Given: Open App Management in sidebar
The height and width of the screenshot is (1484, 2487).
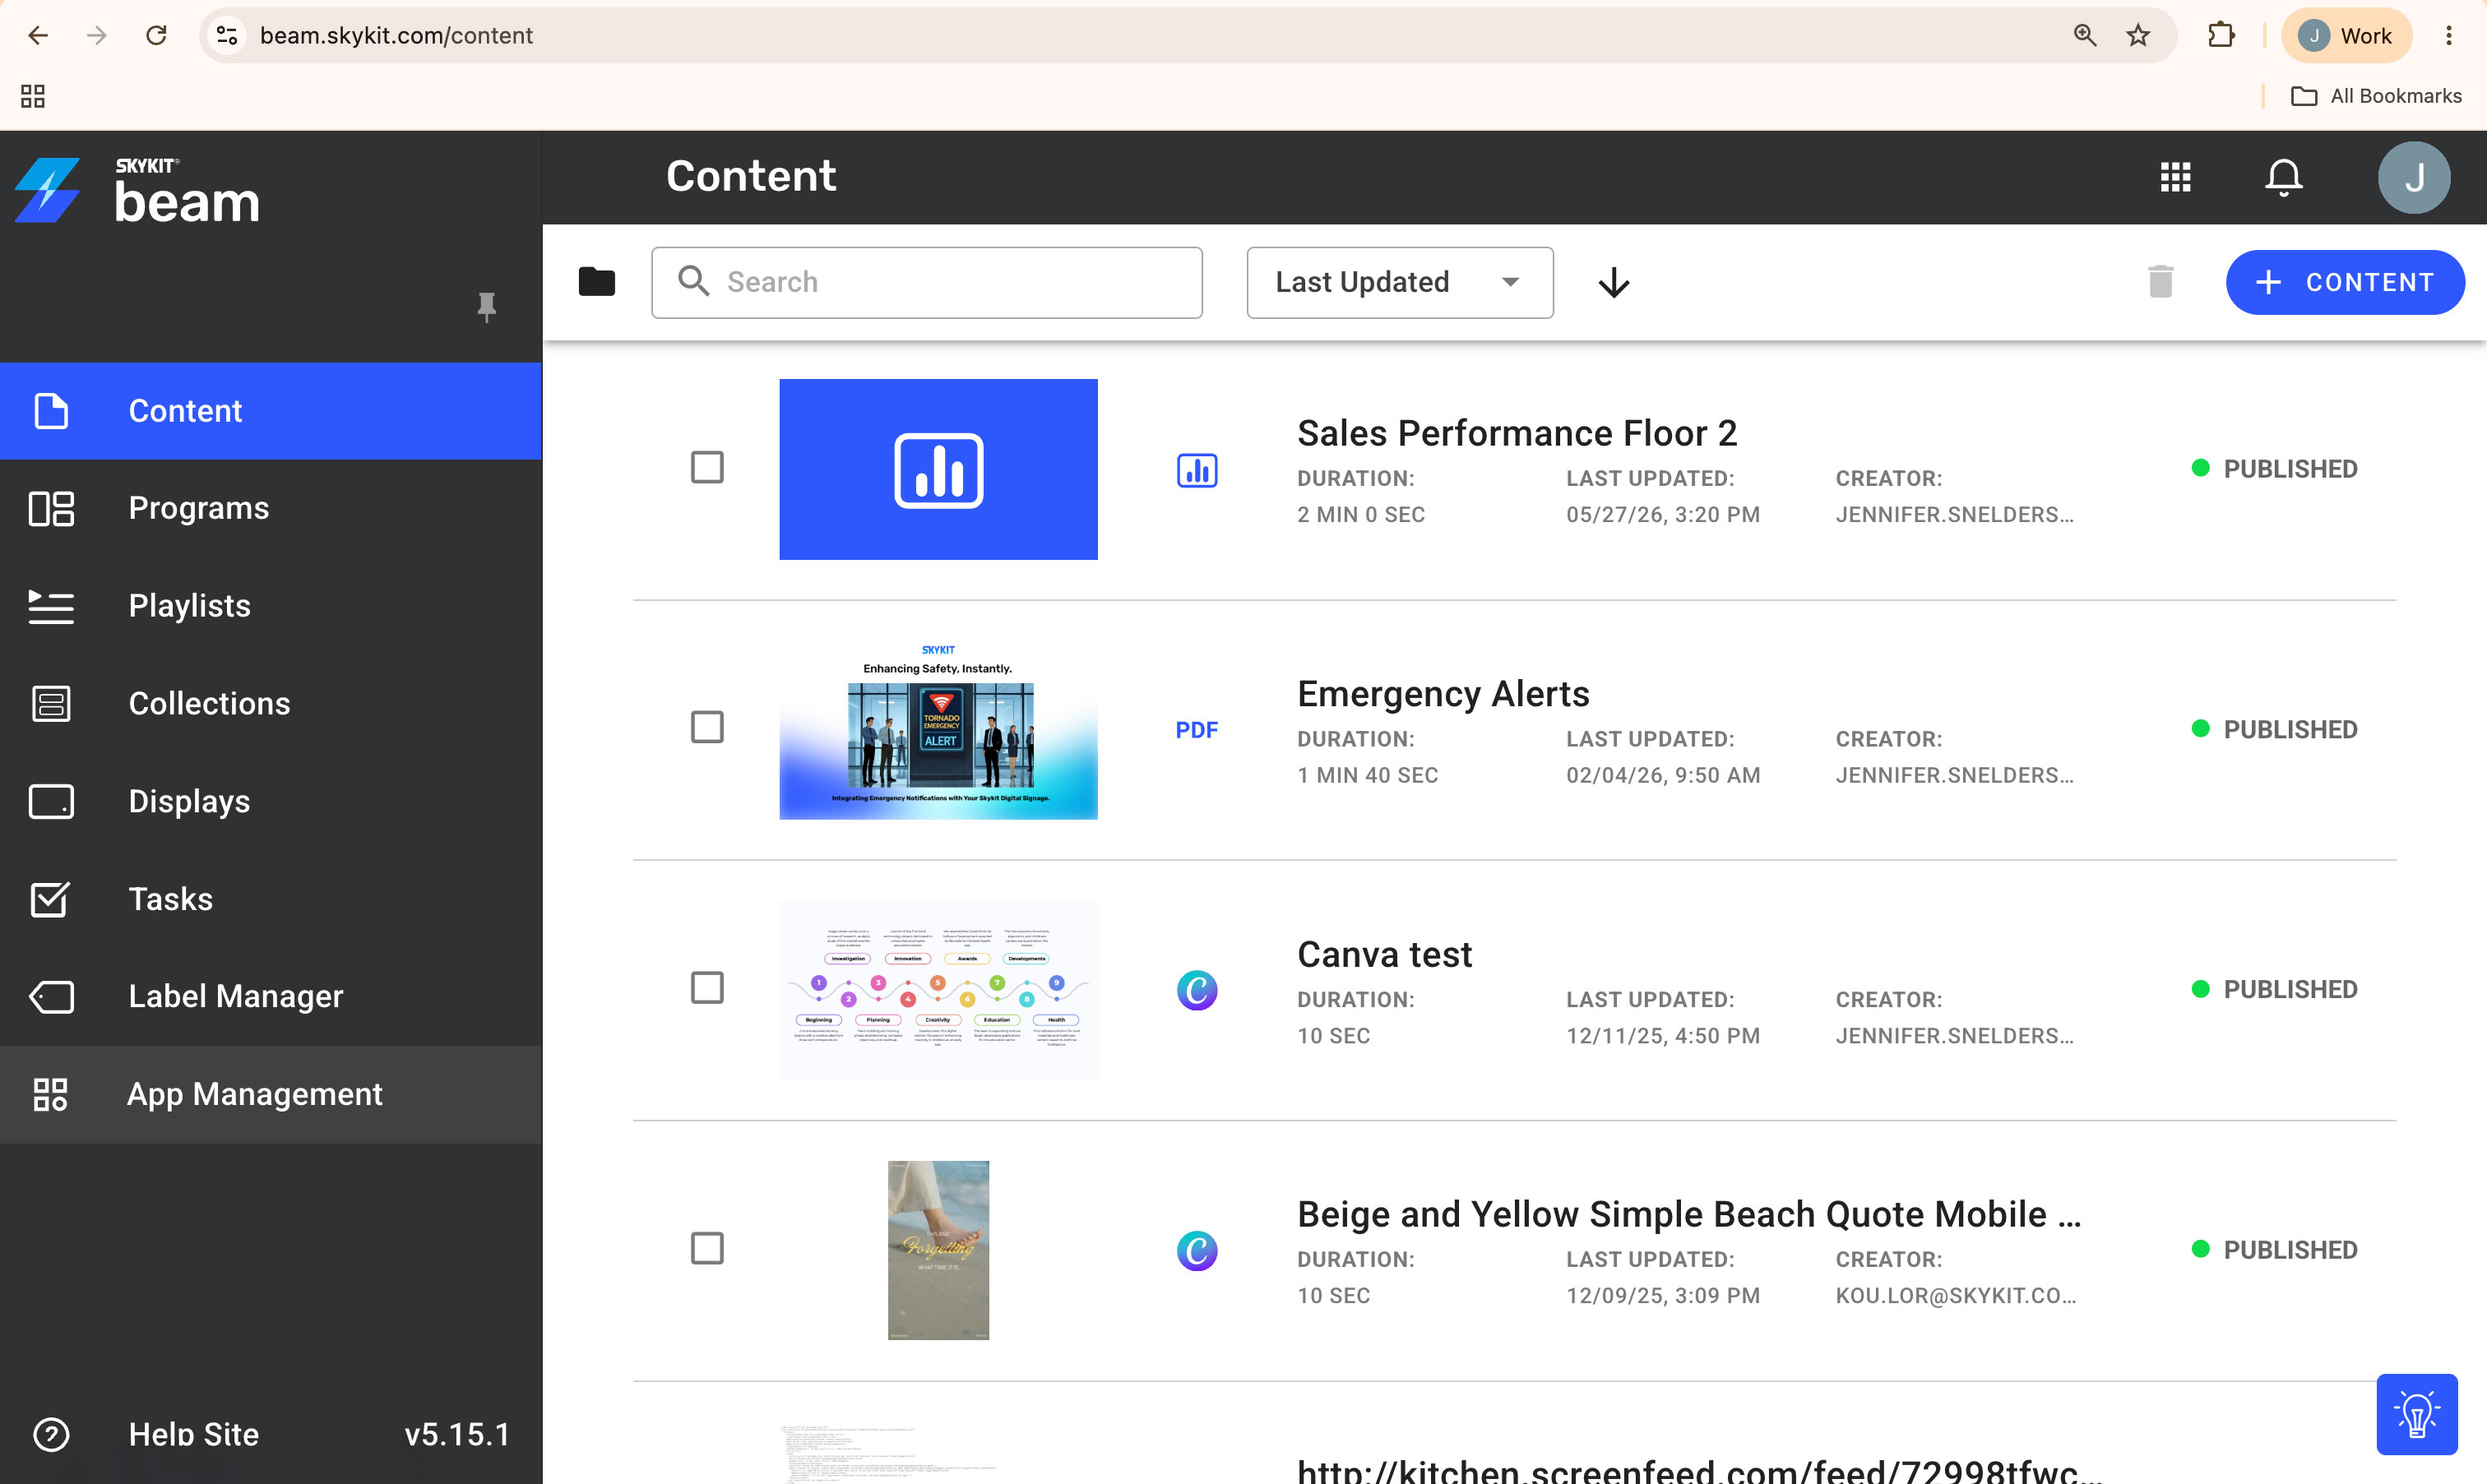Looking at the screenshot, I should click(271, 1094).
